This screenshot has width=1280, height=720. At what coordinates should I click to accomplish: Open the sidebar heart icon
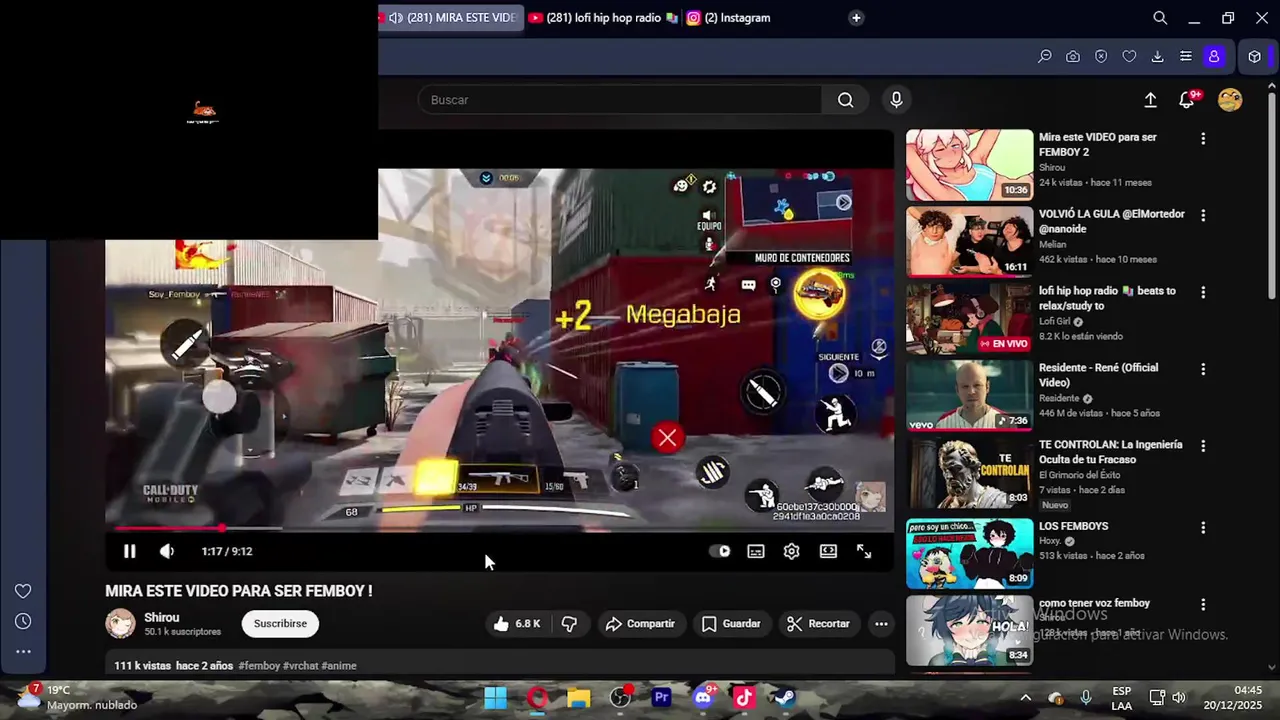(23, 591)
